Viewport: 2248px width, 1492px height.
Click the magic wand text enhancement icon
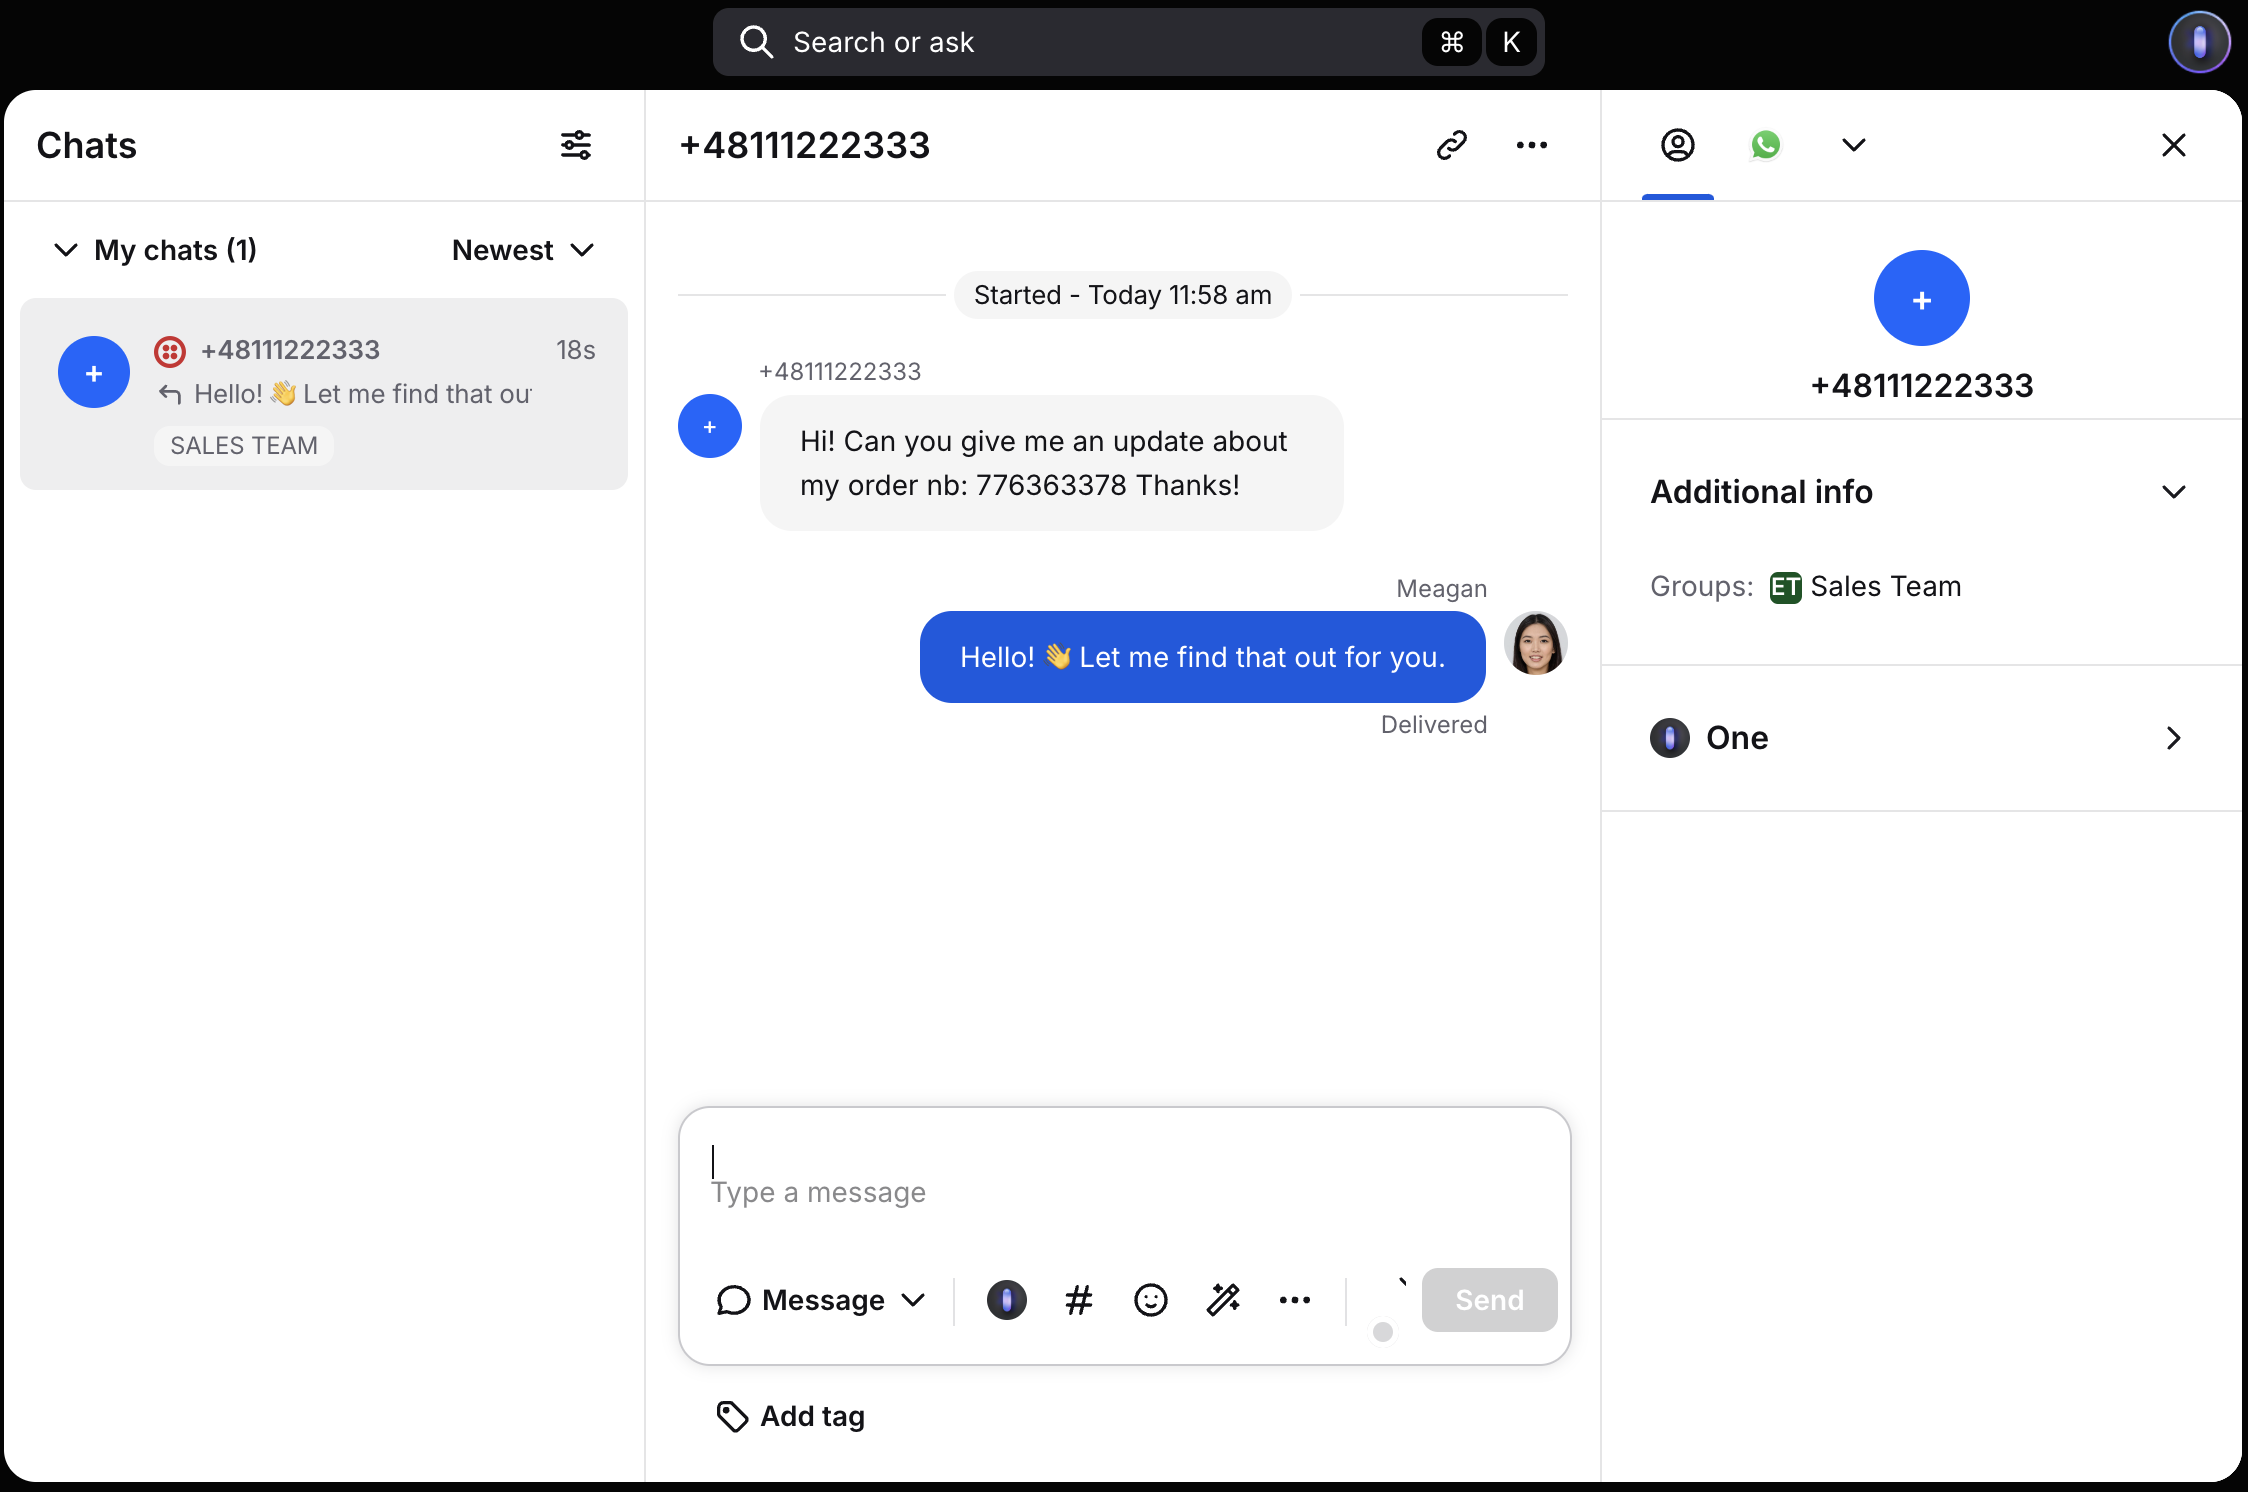pyautogui.click(x=1223, y=1300)
